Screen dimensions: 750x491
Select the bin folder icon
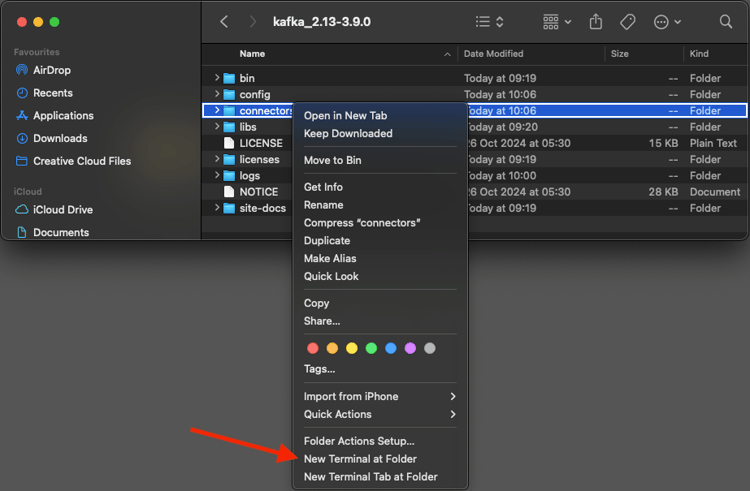coord(230,78)
